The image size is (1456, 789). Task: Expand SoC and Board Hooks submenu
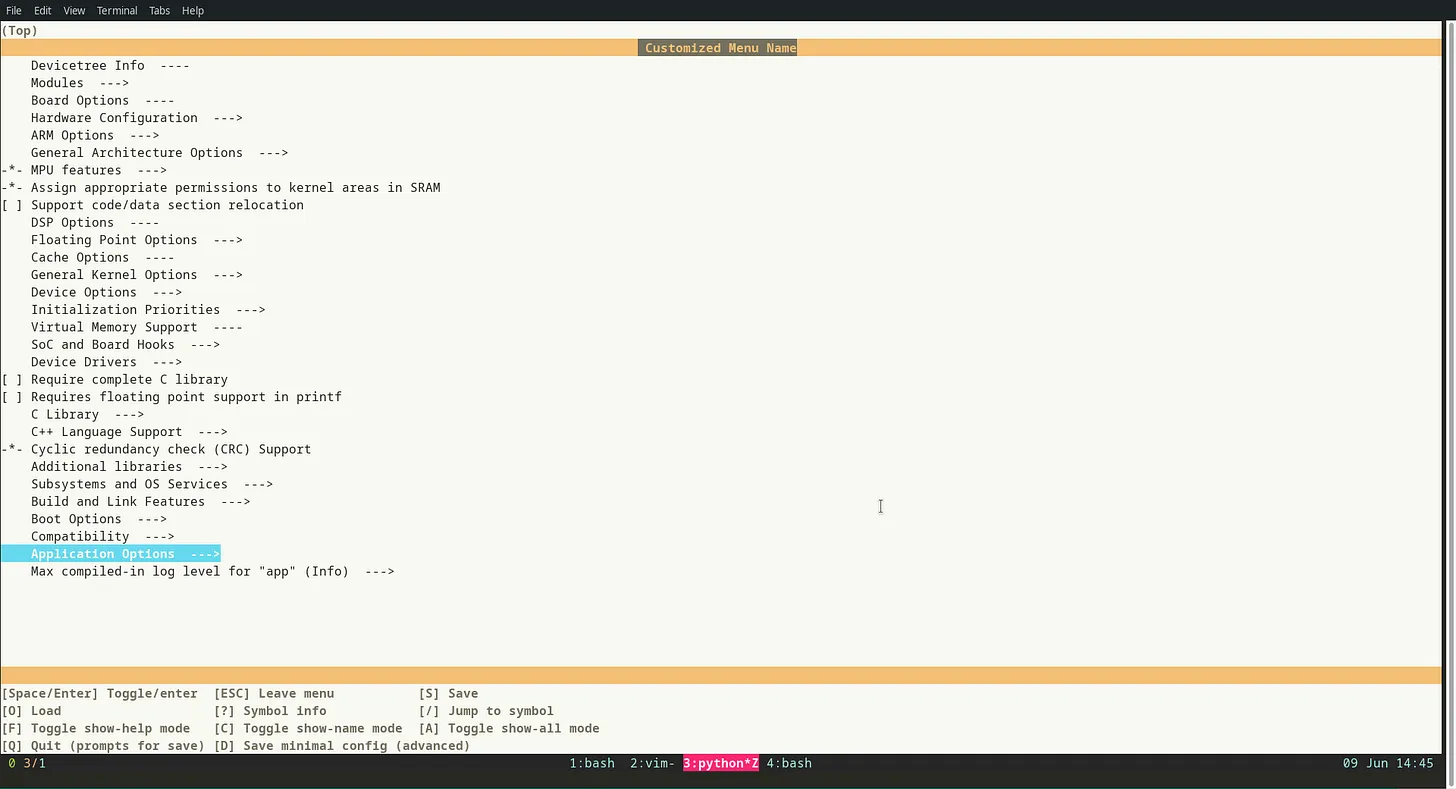[125, 344]
